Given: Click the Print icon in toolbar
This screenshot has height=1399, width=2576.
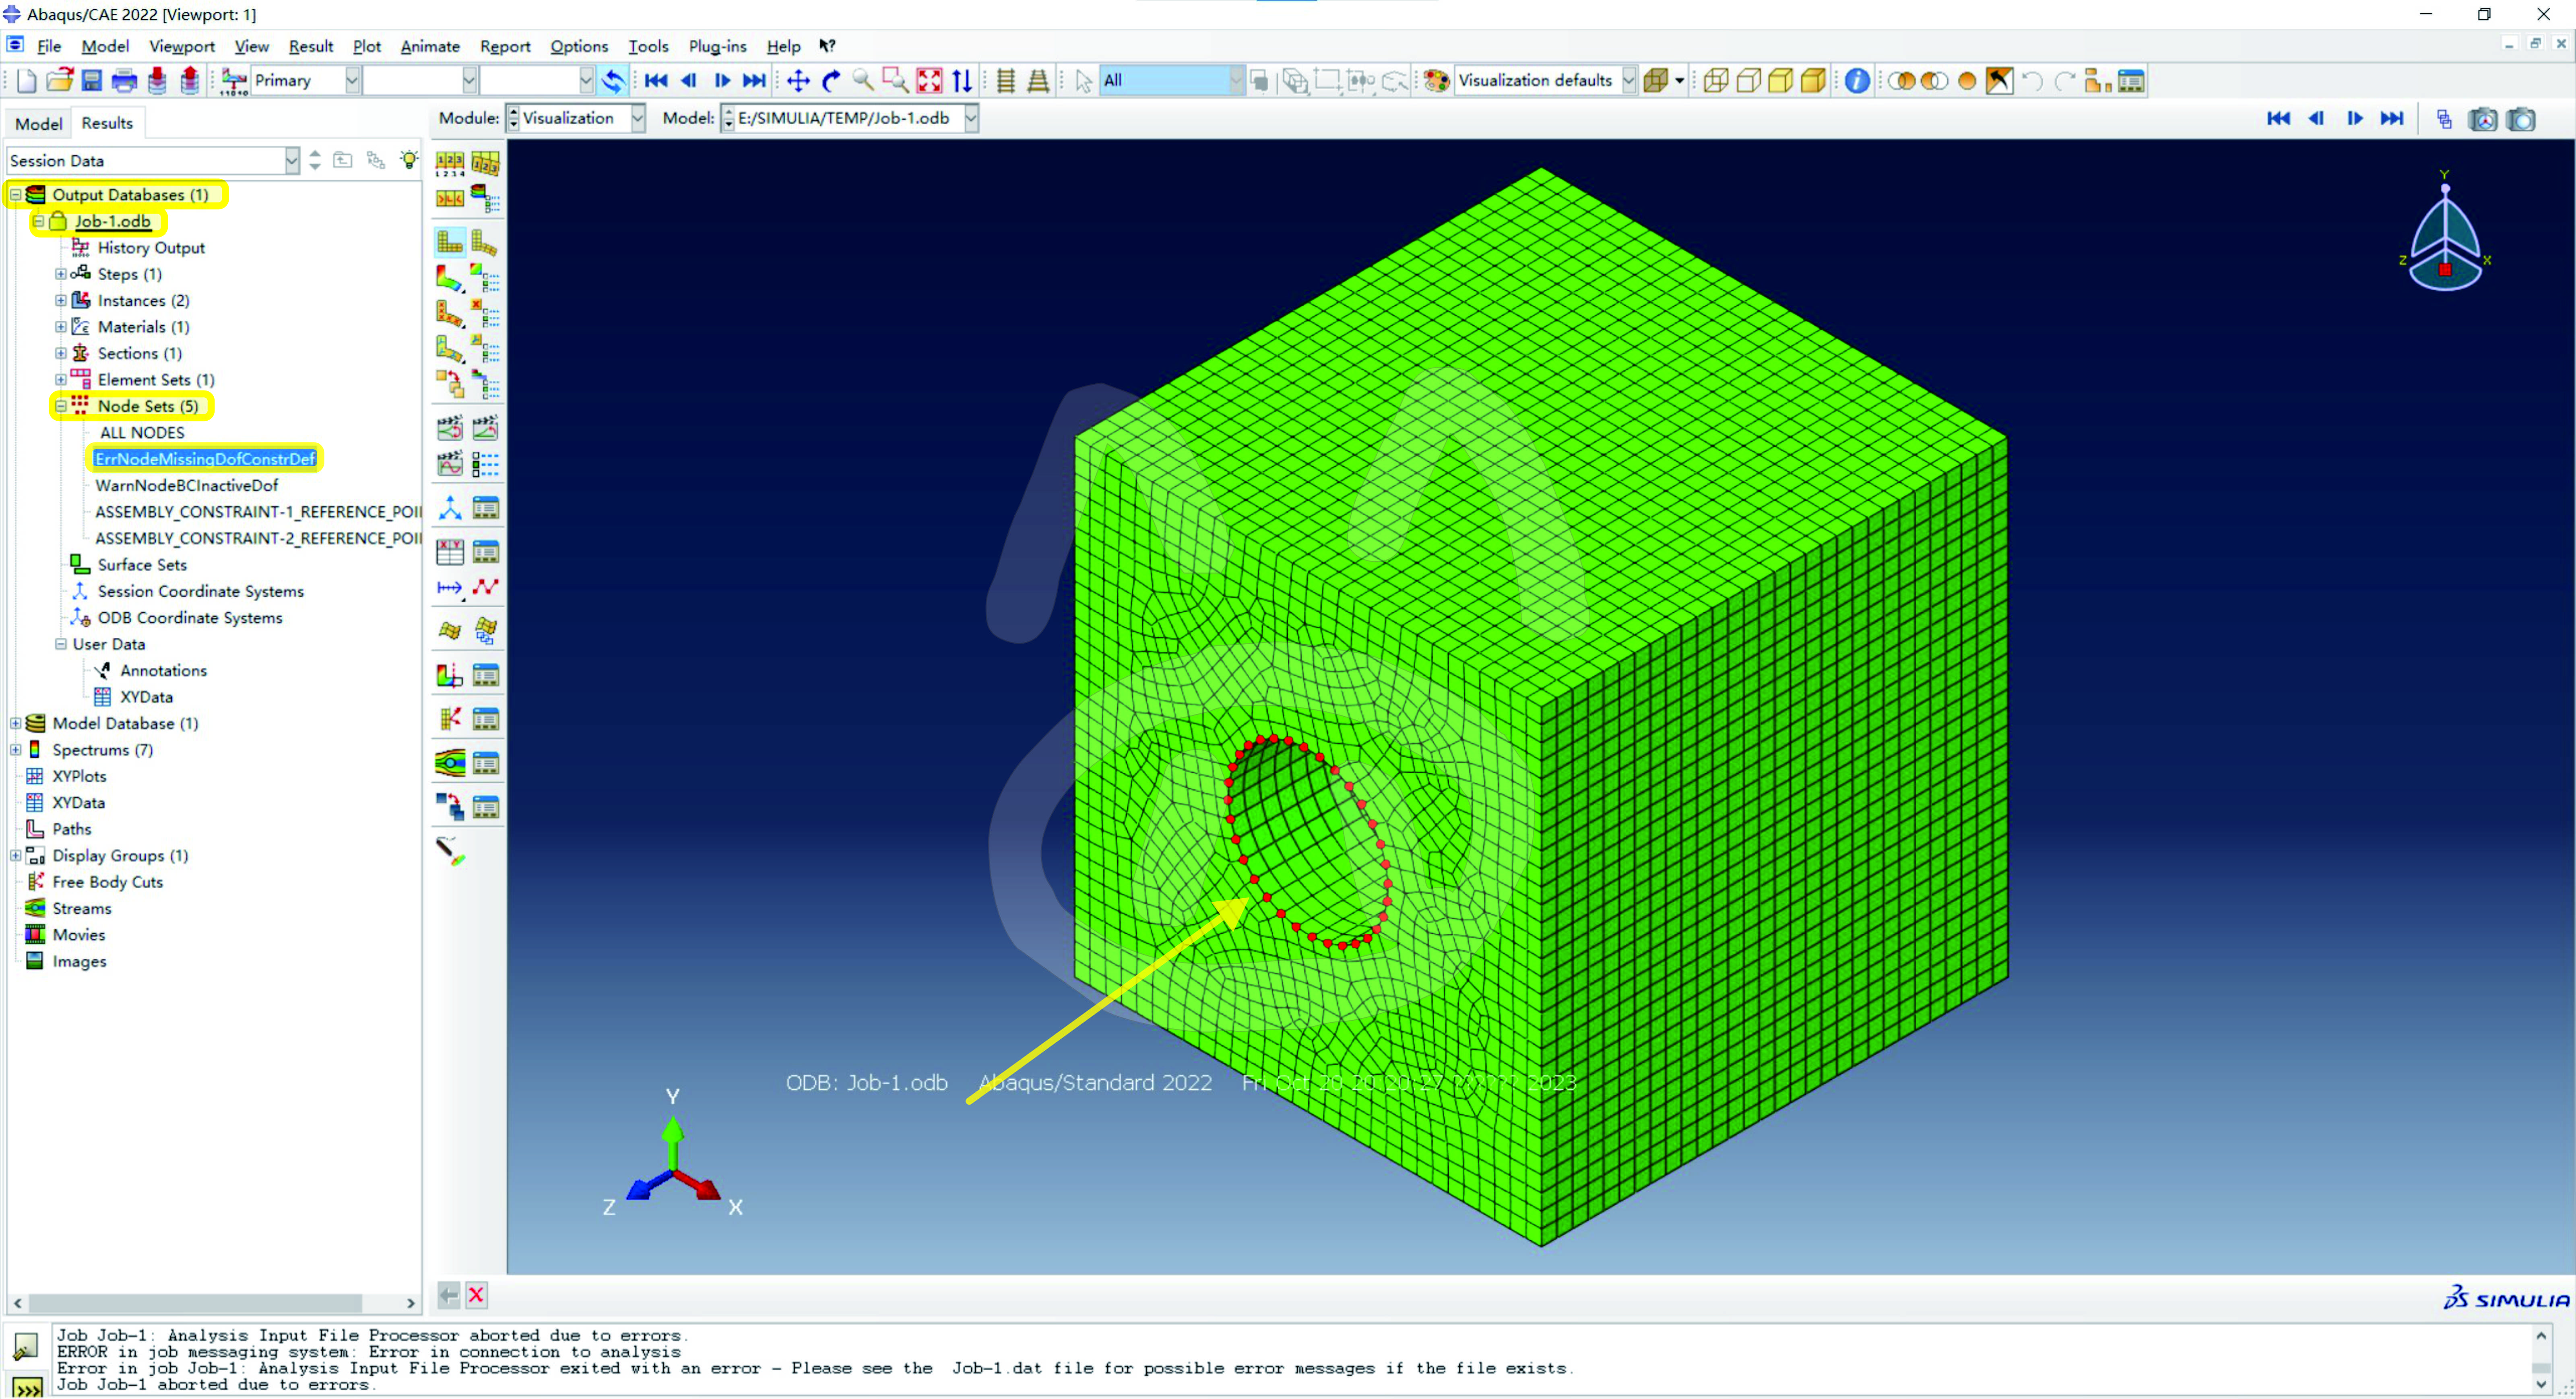Looking at the screenshot, I should click(x=124, y=81).
